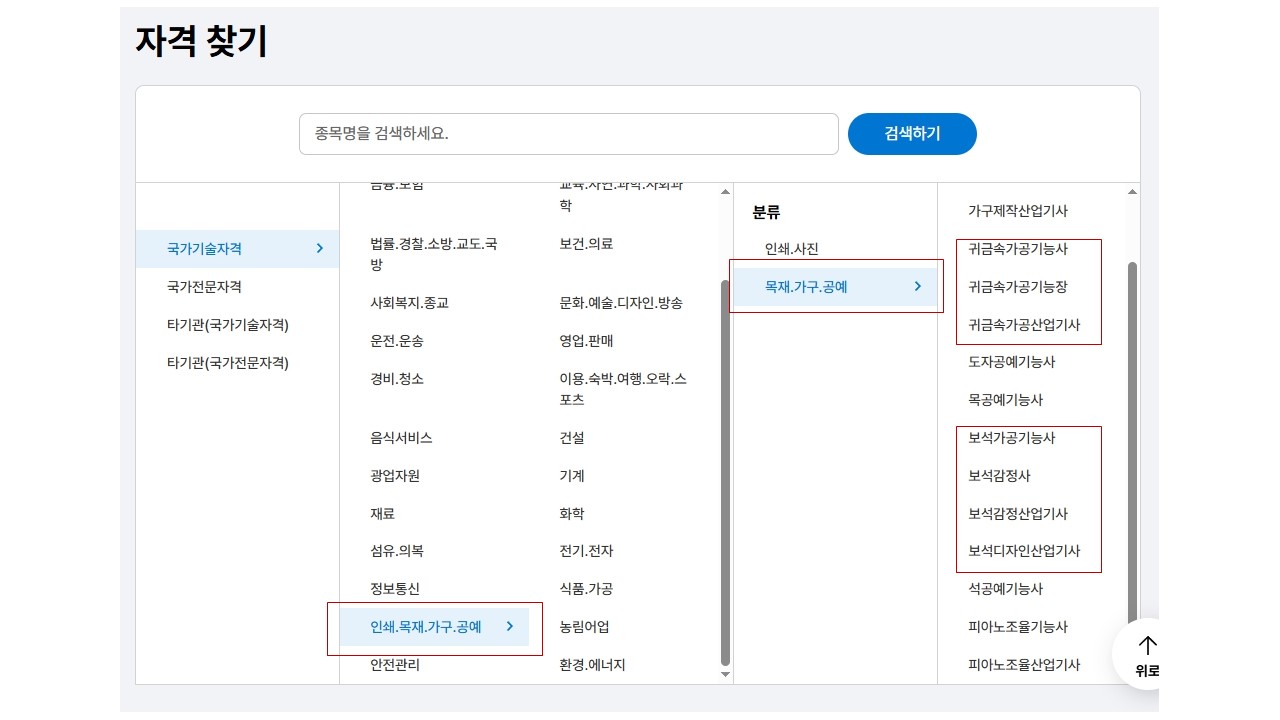Image resolution: width=1280 pixels, height=720 pixels.
Task: Select the 환경.에너지 category
Action: 592,665
